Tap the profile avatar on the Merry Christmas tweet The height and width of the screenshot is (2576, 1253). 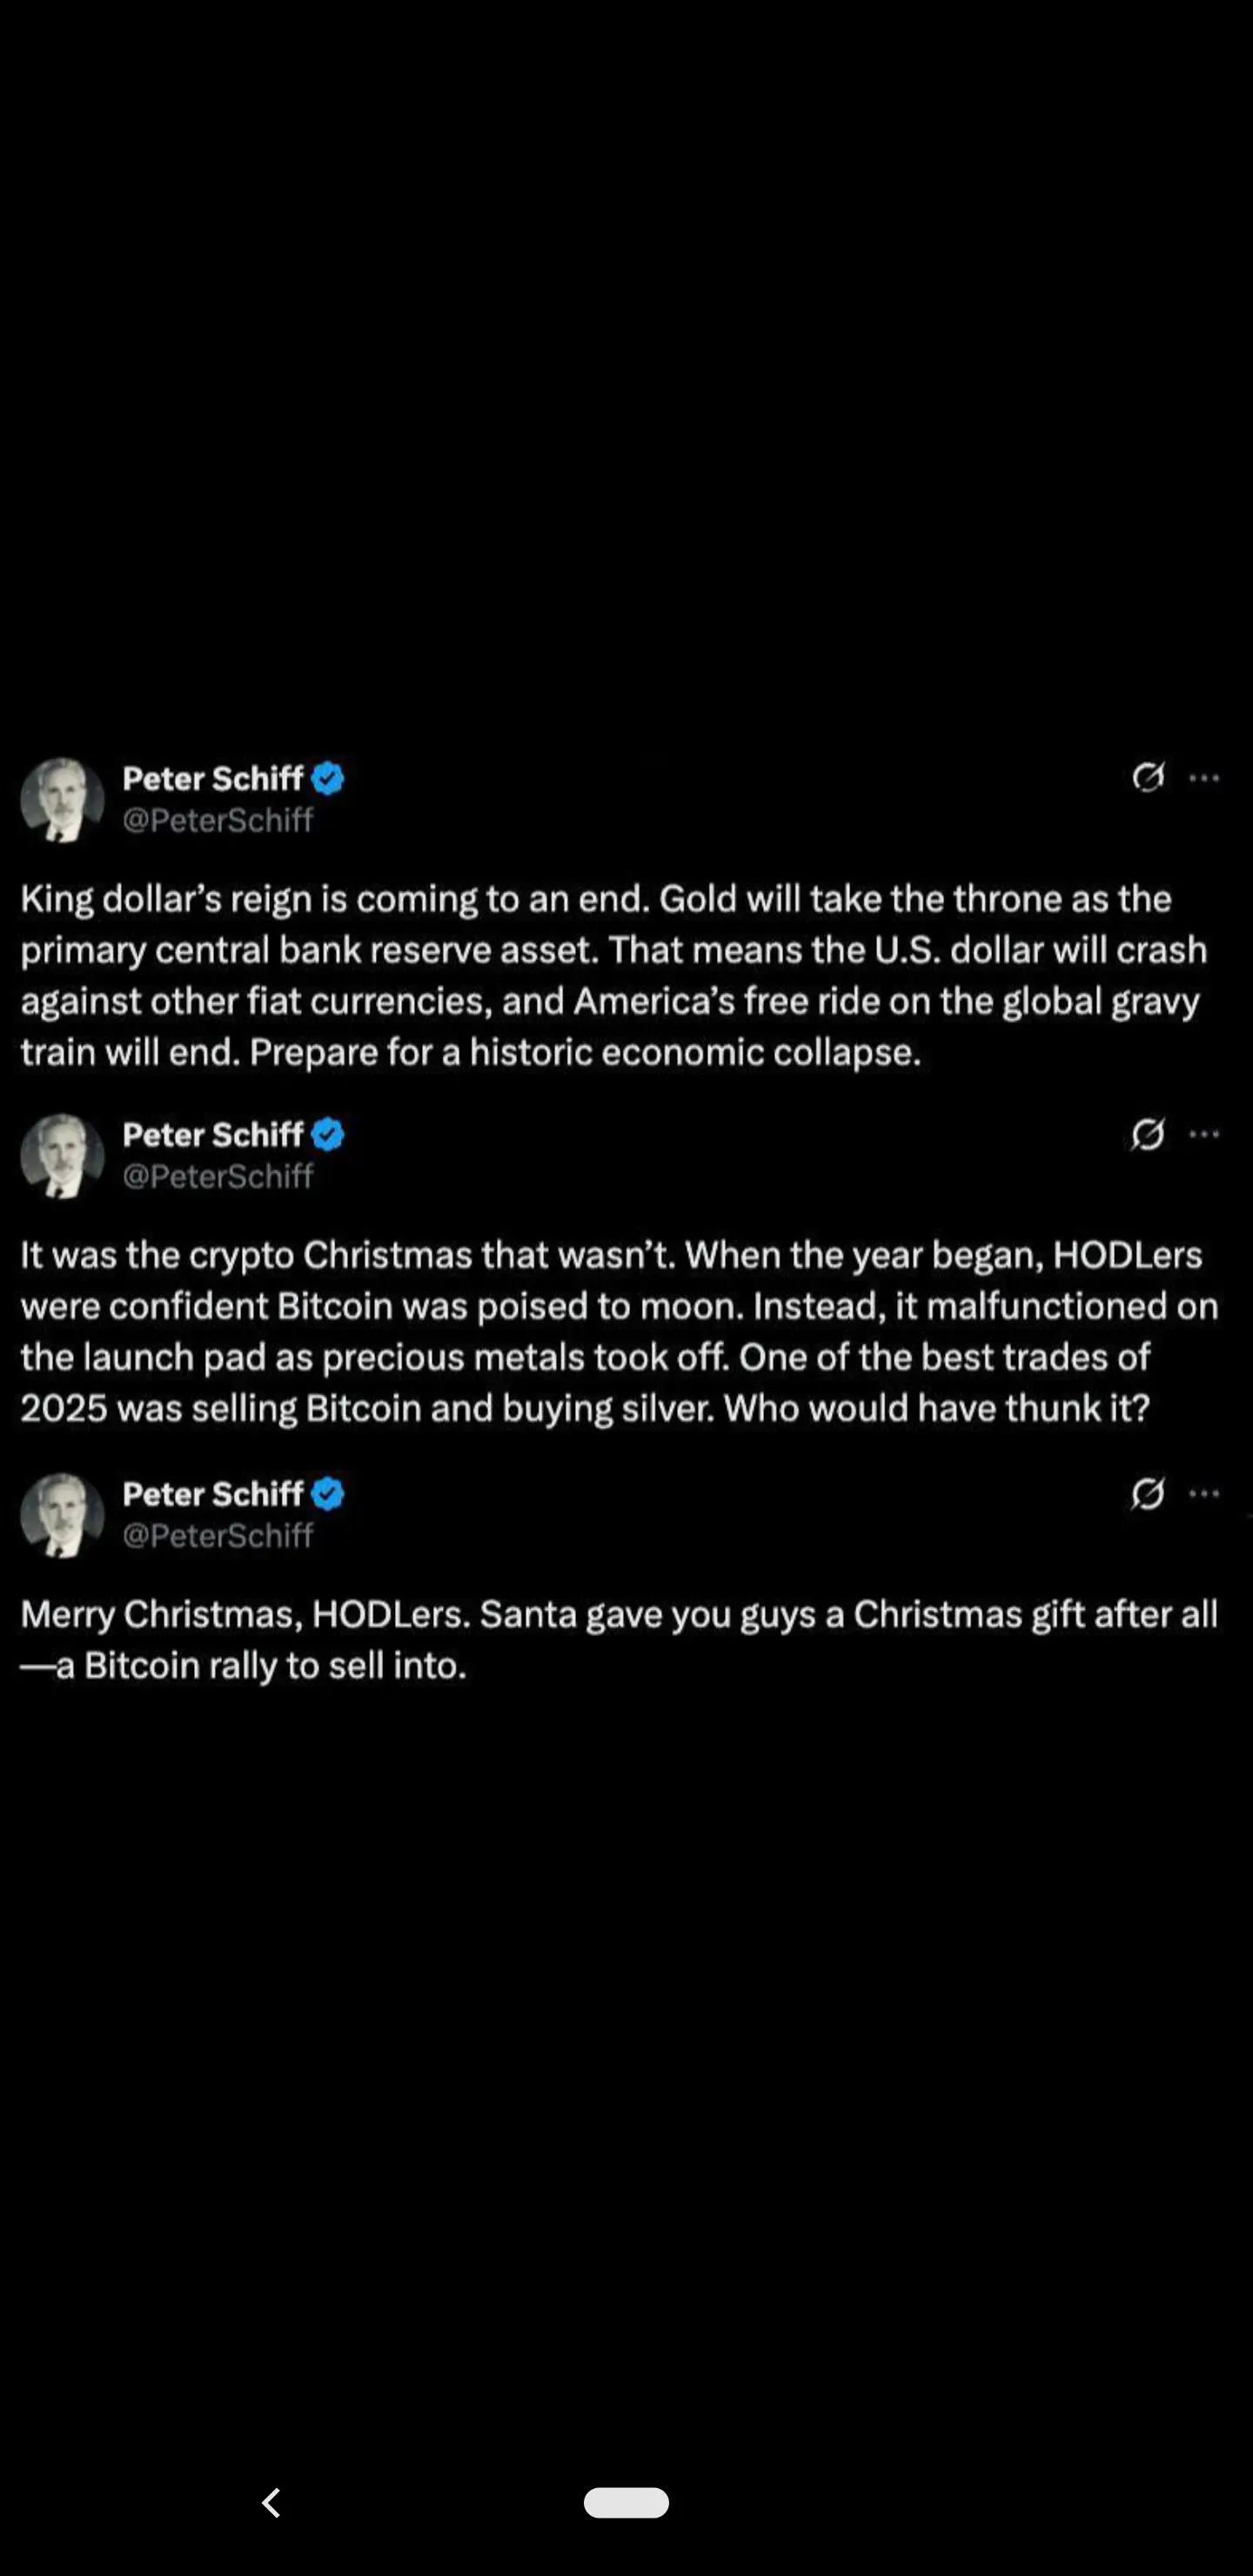[62, 1514]
